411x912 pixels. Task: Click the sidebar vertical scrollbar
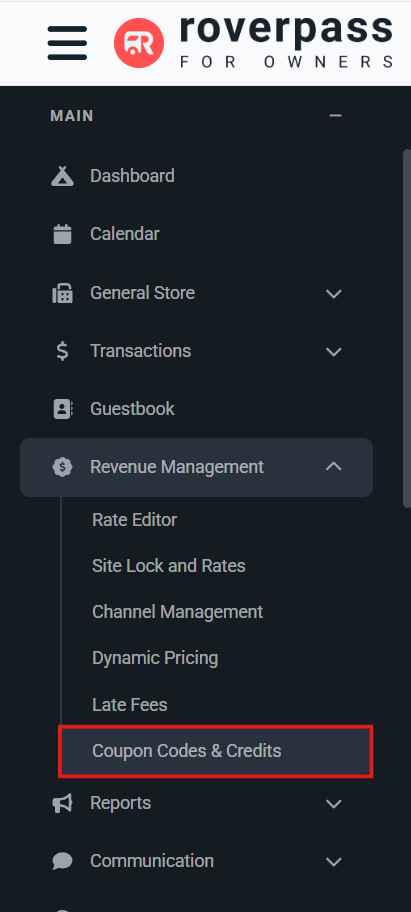pos(406,329)
